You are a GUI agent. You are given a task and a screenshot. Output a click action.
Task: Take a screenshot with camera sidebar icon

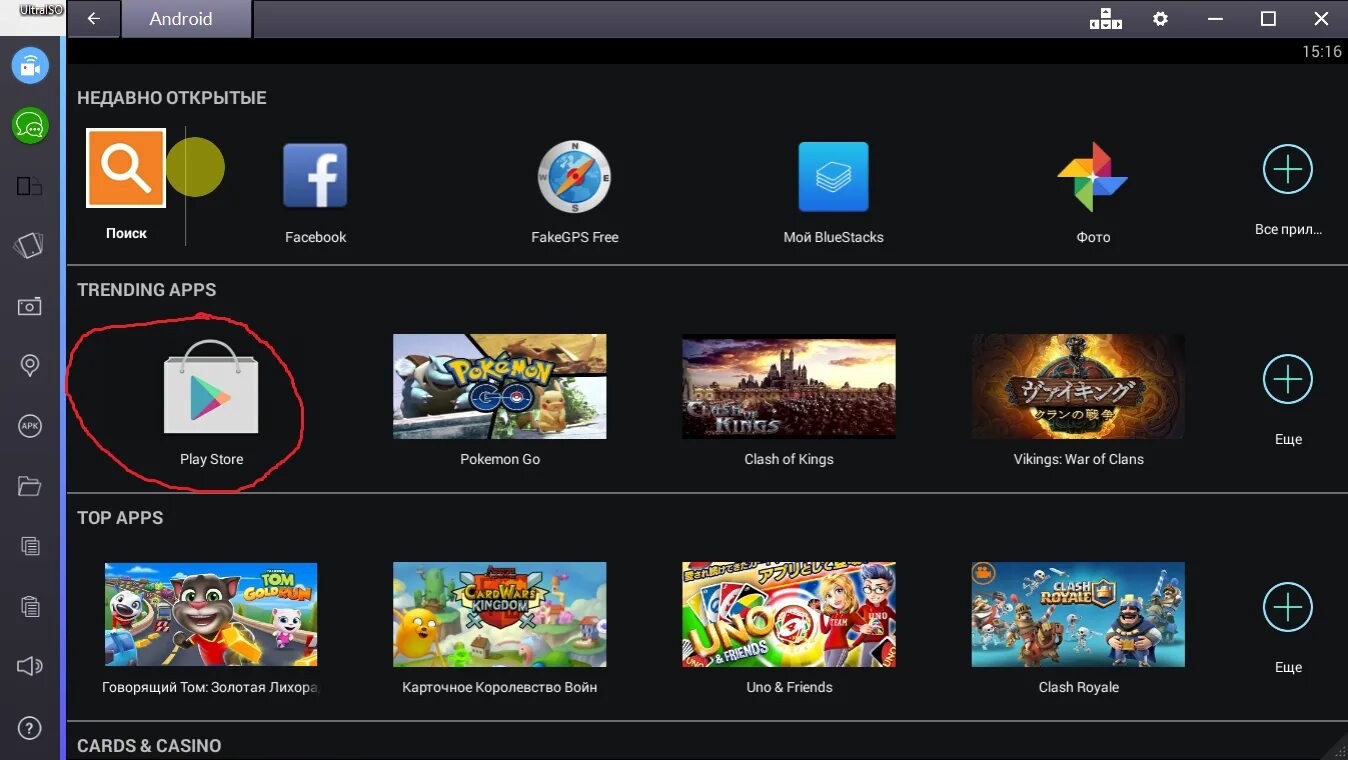30,306
